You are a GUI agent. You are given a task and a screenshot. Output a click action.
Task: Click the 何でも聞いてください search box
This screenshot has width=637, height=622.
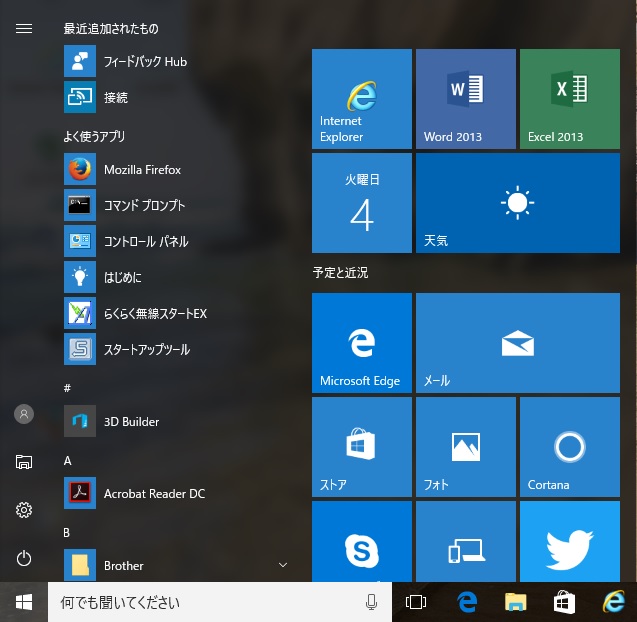click(220, 602)
